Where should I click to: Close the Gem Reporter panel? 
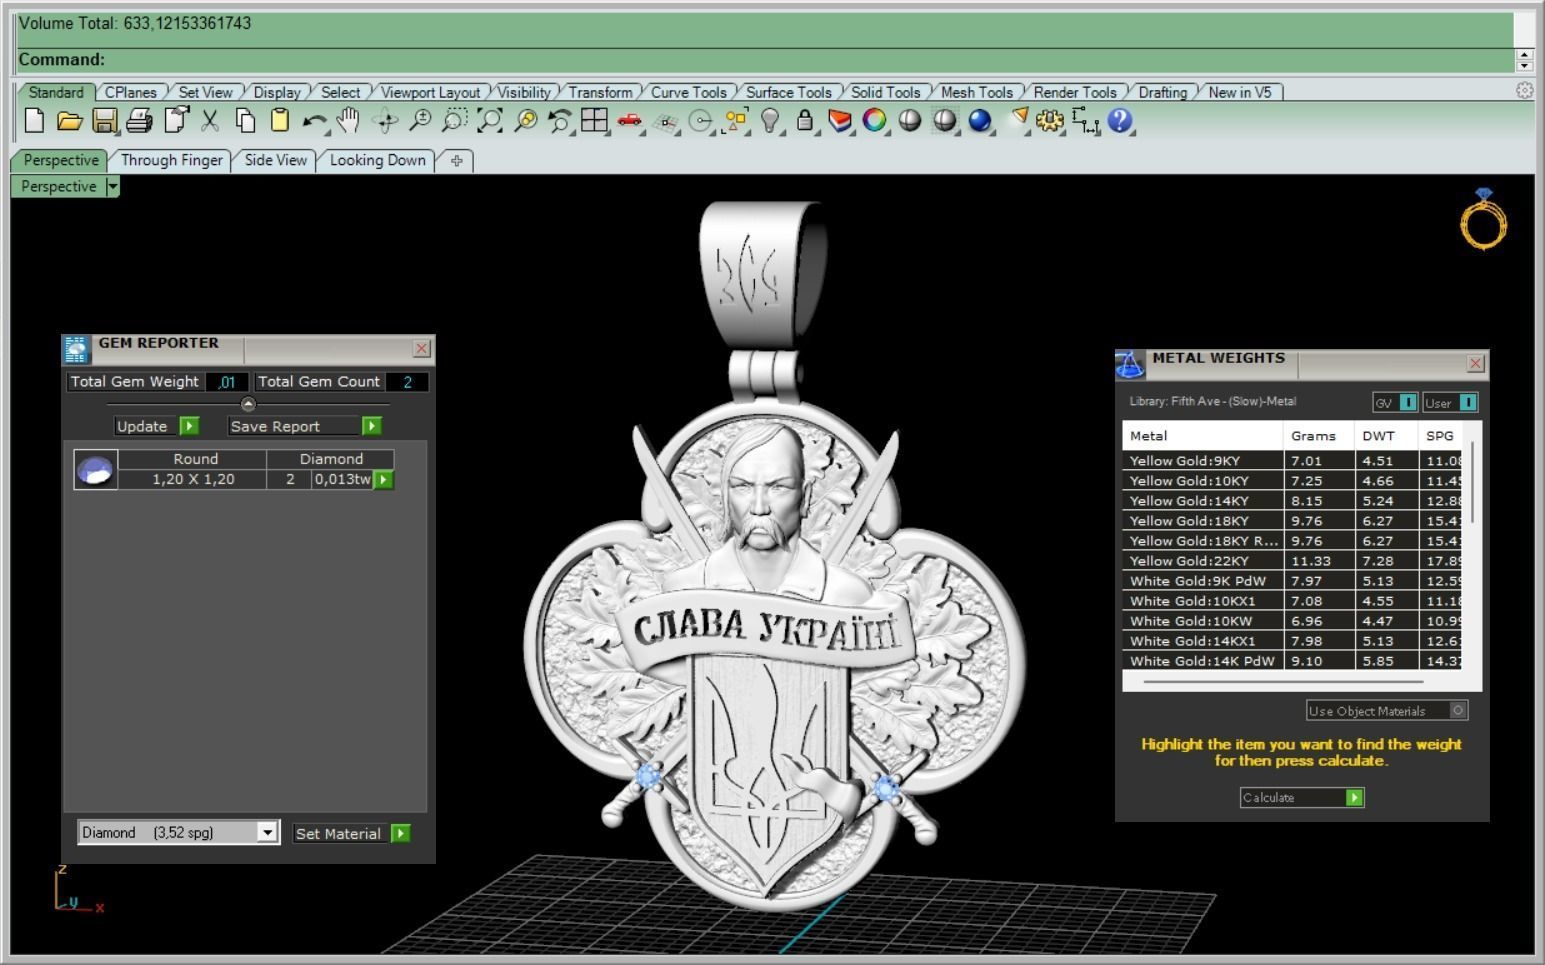(422, 348)
